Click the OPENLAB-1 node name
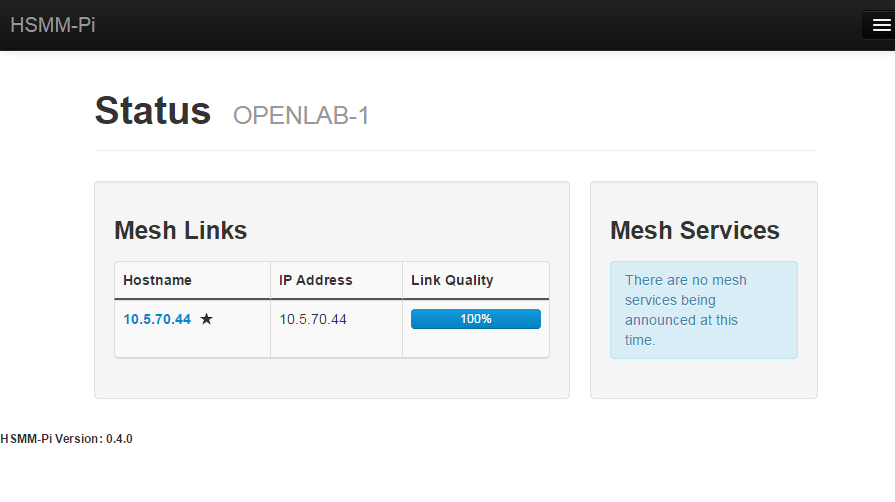Screen dimensions: 895x502 [x=301, y=116]
